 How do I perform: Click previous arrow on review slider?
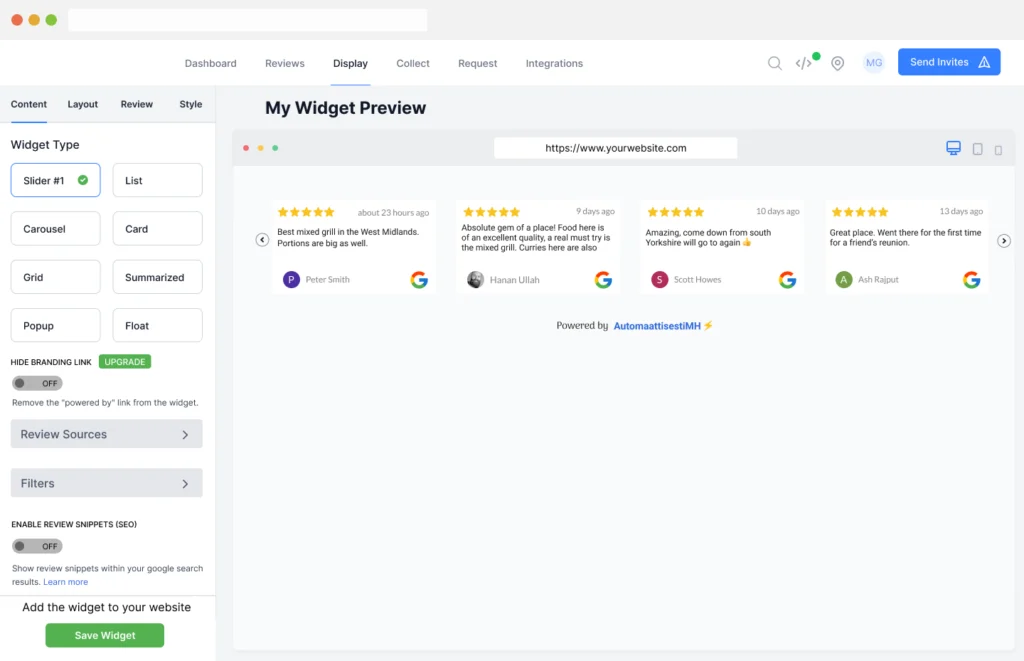tap(262, 240)
